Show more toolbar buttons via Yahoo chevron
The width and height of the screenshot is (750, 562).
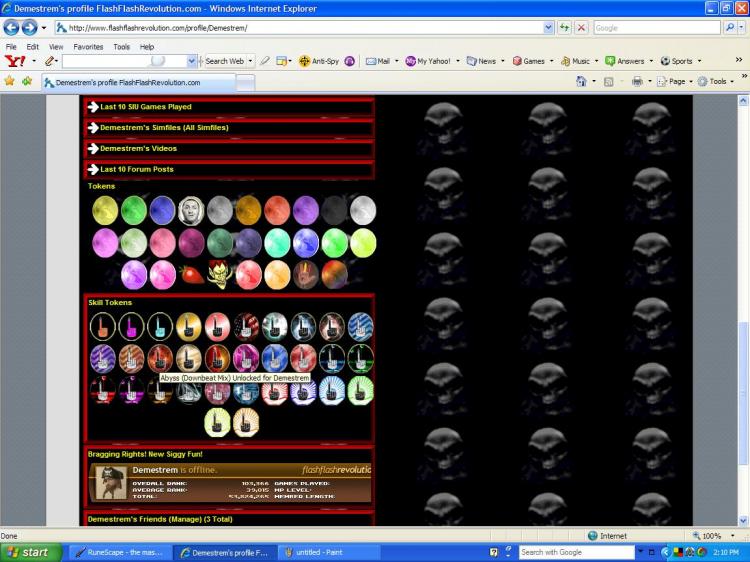click(739, 59)
